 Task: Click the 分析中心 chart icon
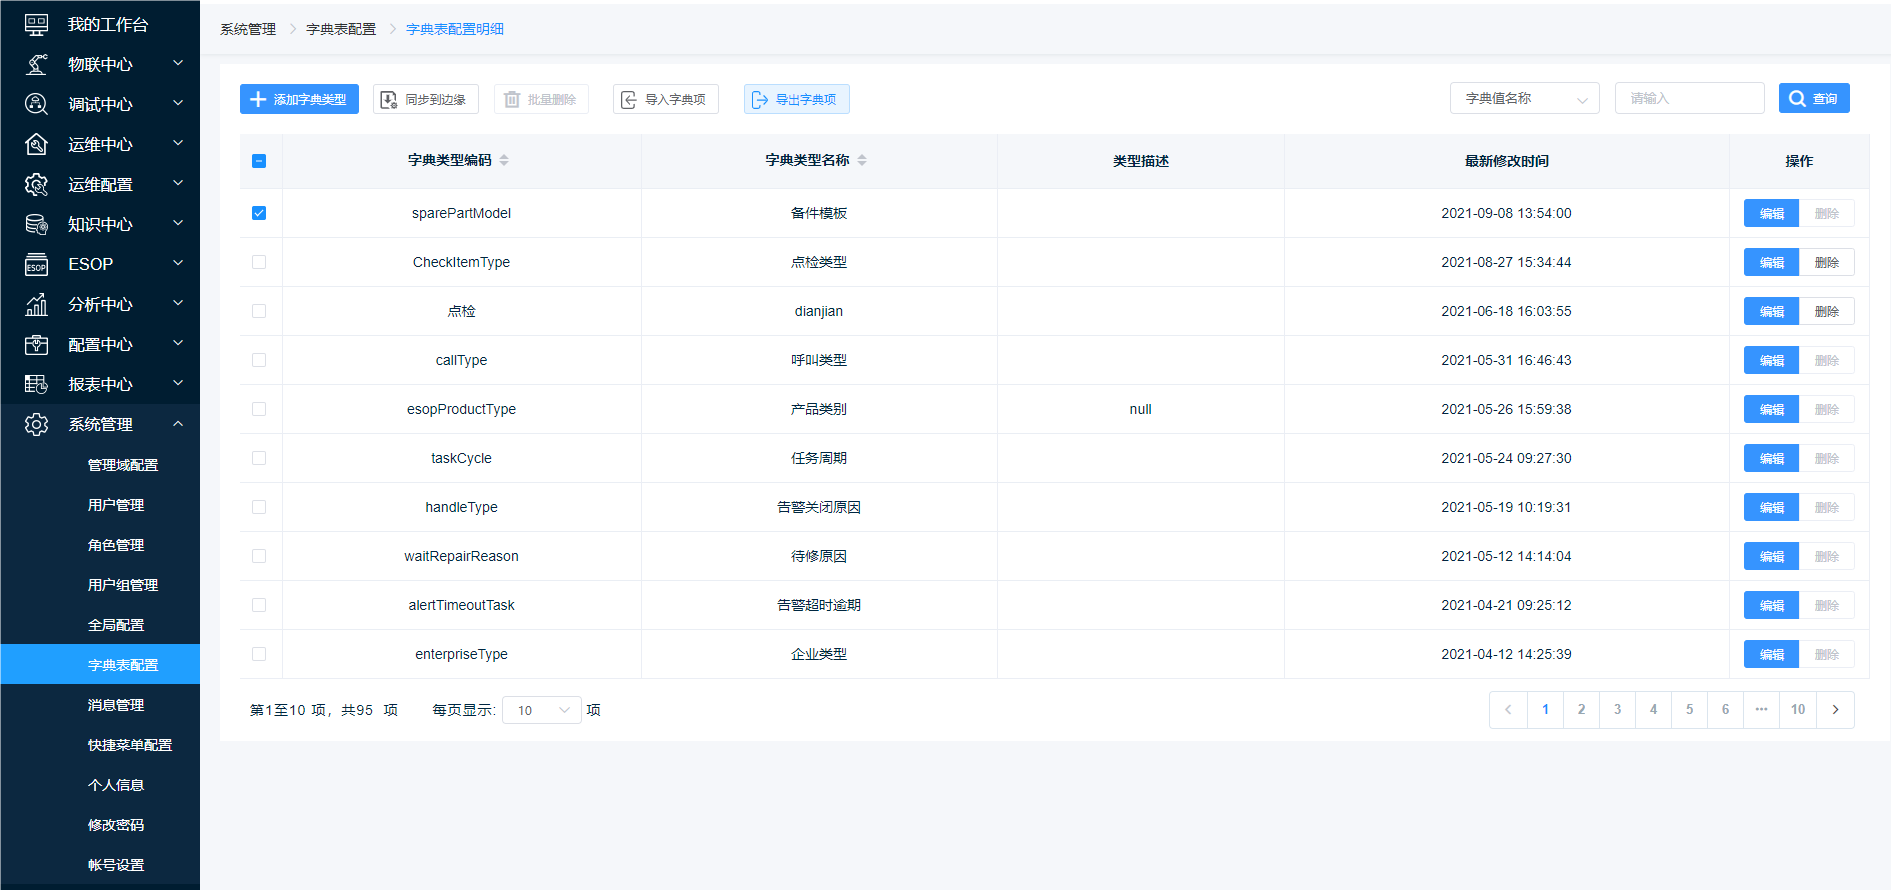(x=36, y=304)
